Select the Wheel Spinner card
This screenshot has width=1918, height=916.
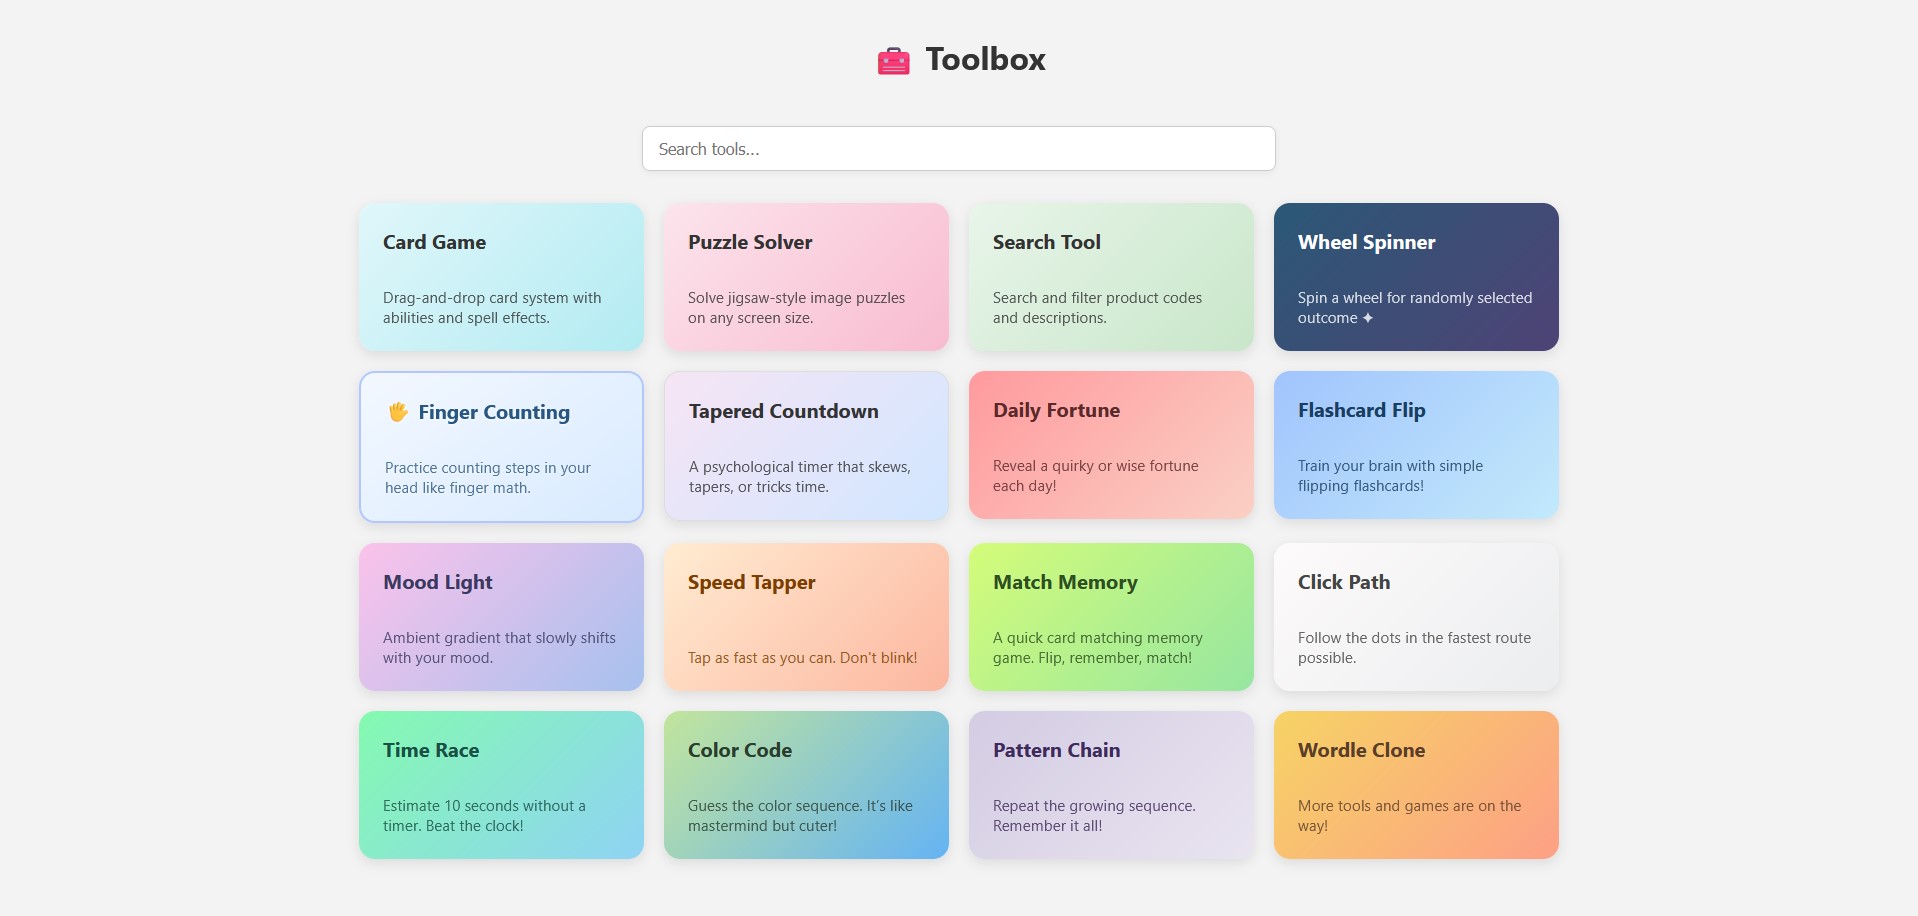click(x=1416, y=277)
